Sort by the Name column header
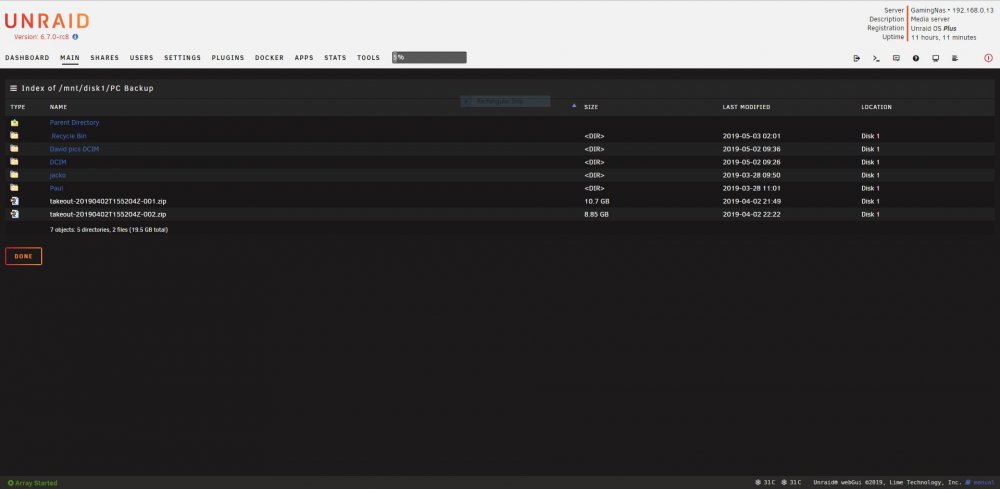Screen dimensions: 1000x489 click(58, 107)
